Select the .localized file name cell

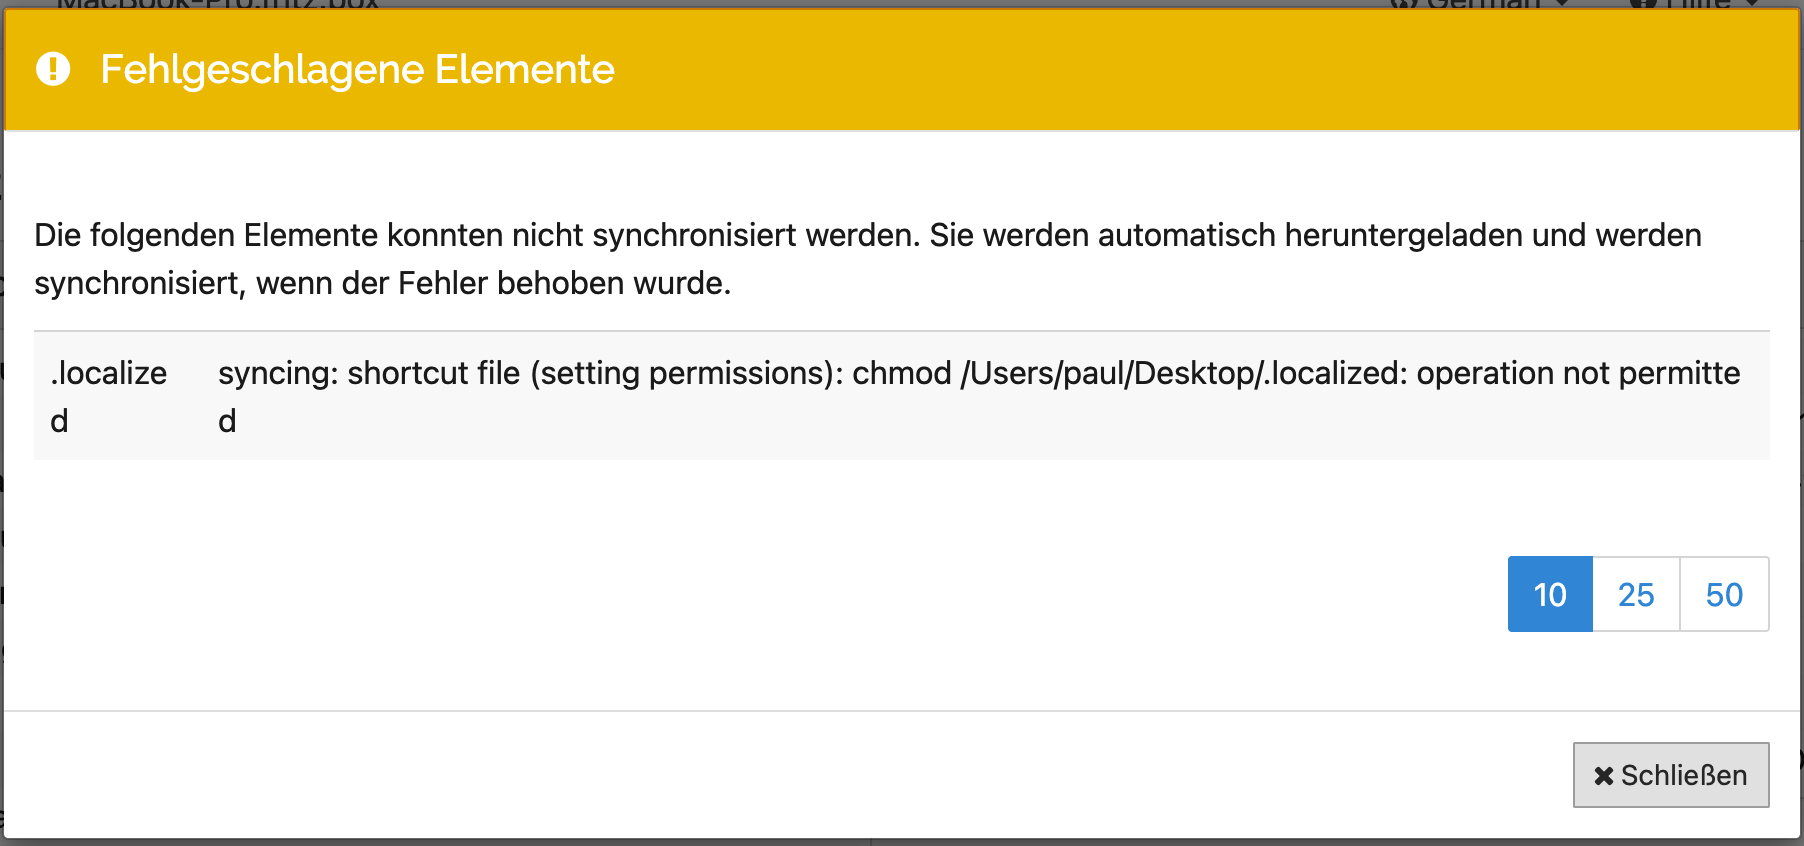click(109, 397)
